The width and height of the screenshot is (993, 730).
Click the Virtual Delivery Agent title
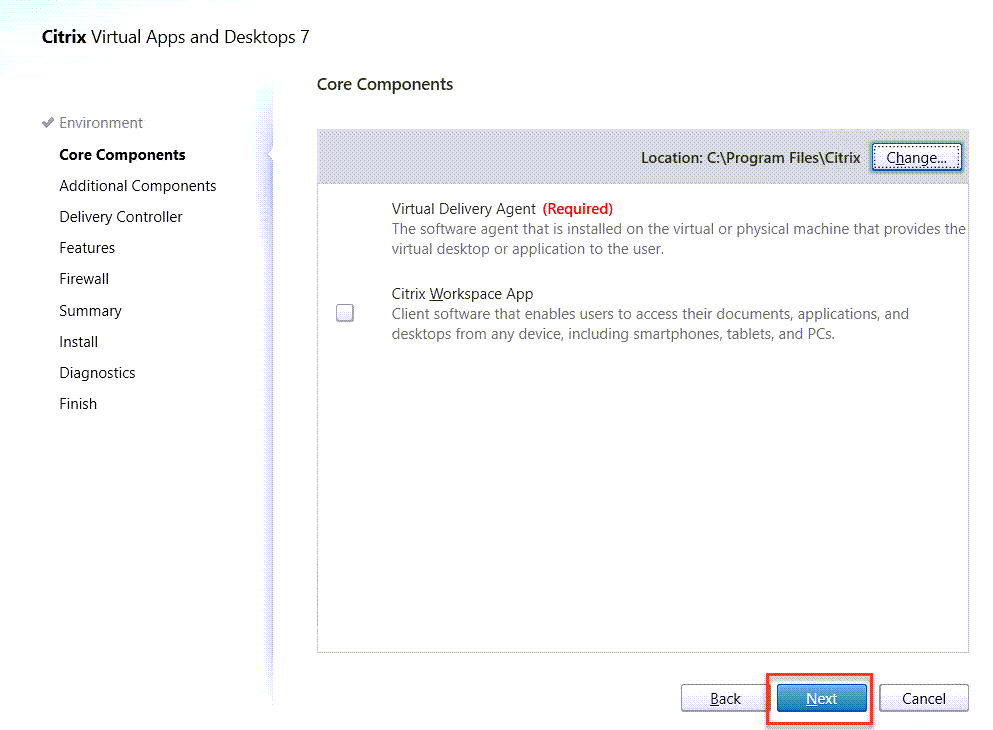(x=463, y=209)
